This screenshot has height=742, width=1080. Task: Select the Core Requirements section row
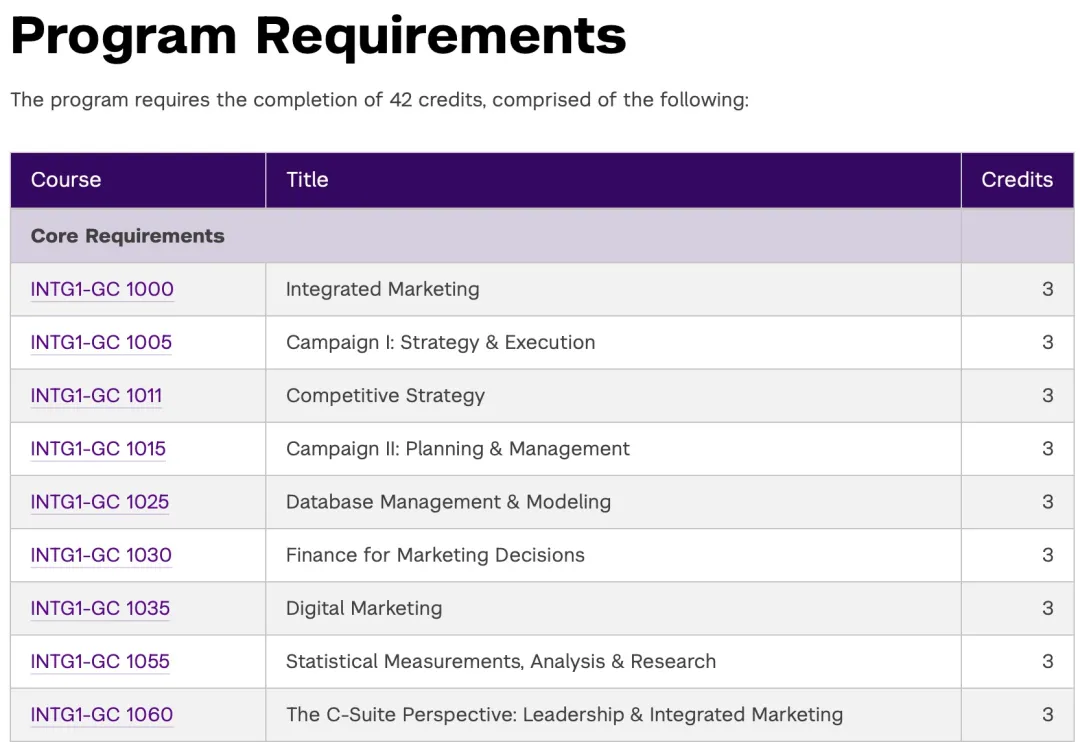[128, 236]
